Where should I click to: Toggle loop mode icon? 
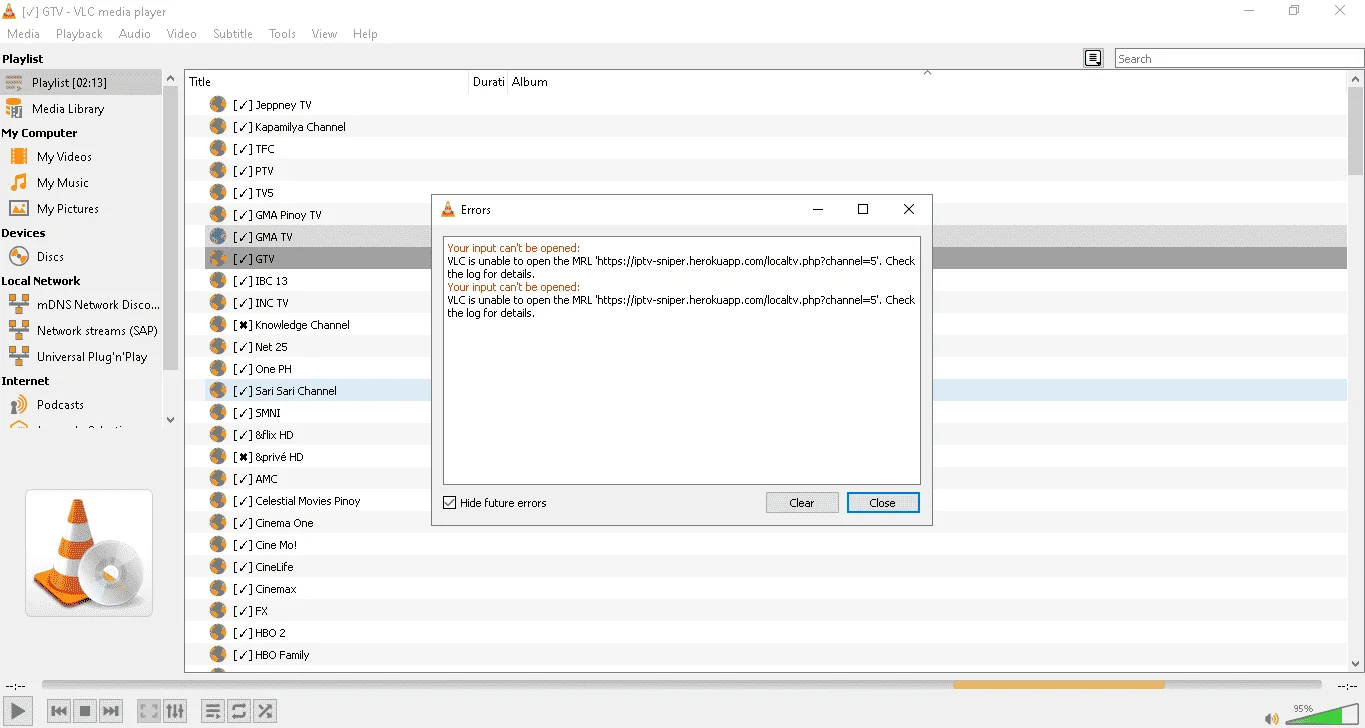[x=239, y=711]
